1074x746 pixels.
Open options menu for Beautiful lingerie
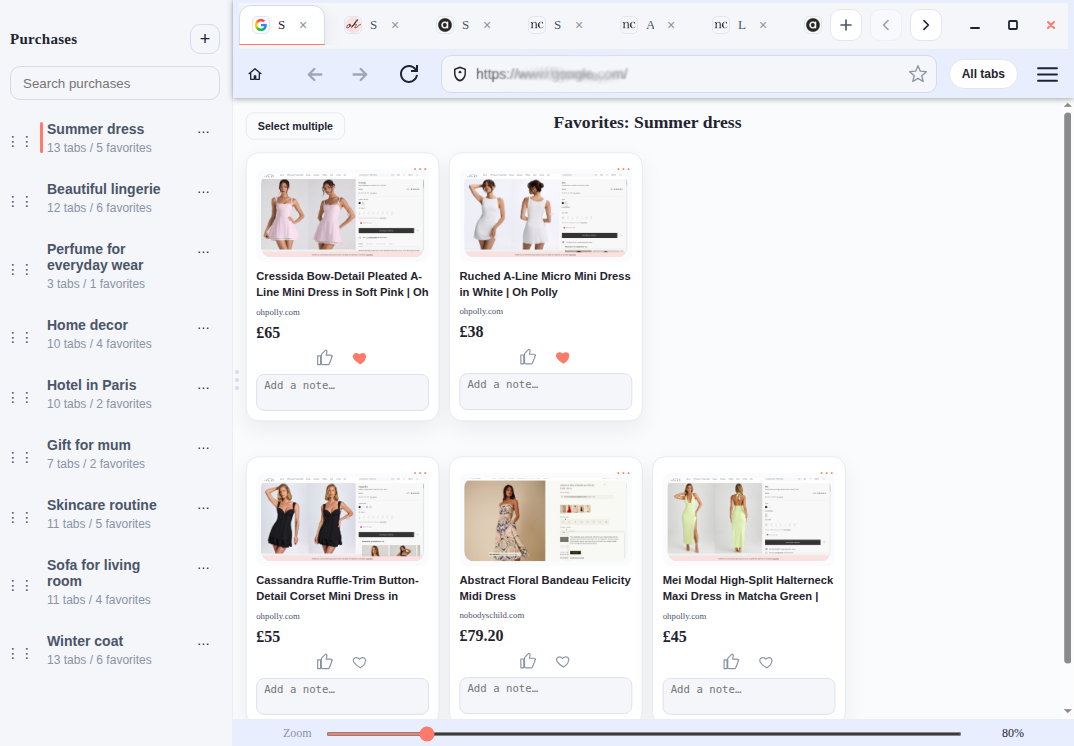[204, 191]
